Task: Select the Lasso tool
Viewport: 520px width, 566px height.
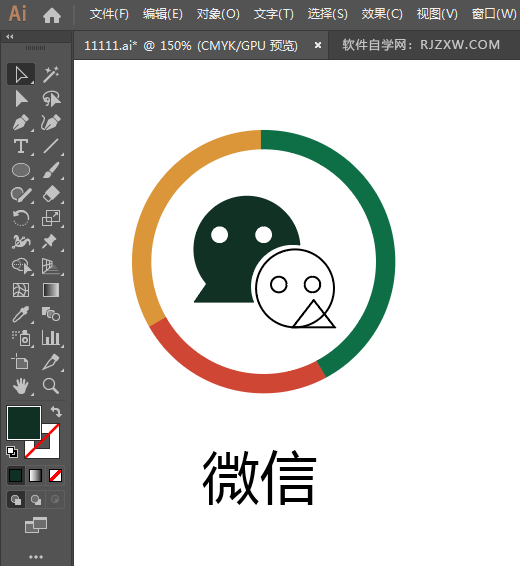Action: [x=51, y=99]
